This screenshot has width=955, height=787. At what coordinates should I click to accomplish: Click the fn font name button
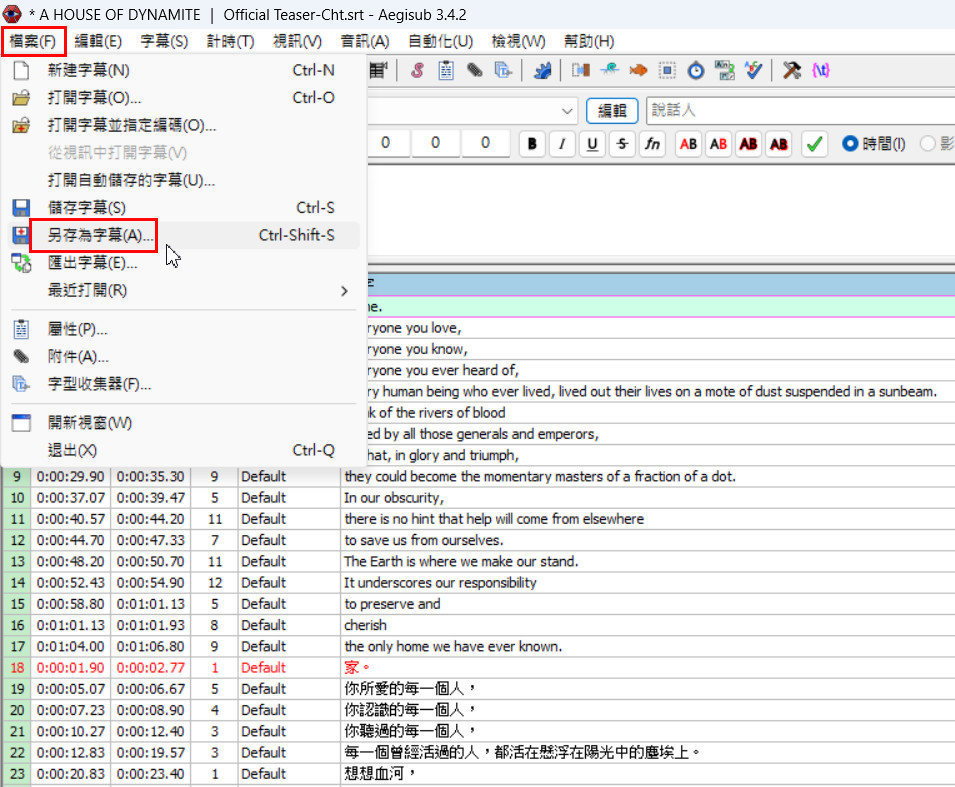[652, 144]
